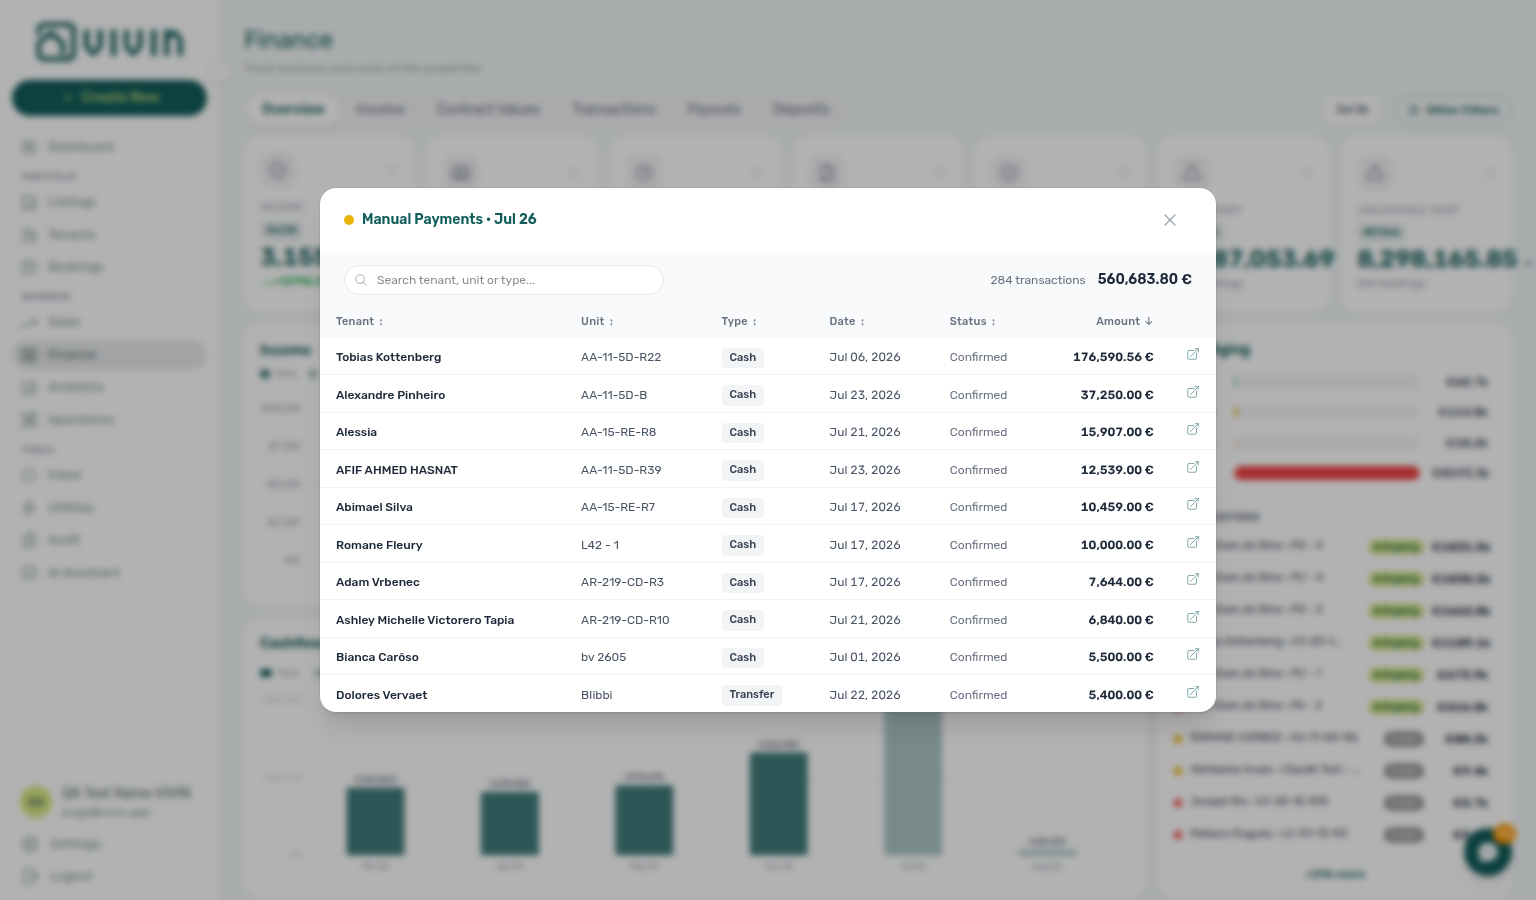Viewport: 1536px width, 900px height.
Task: Select Cash tag in Romane Fleury row
Action: point(743,545)
